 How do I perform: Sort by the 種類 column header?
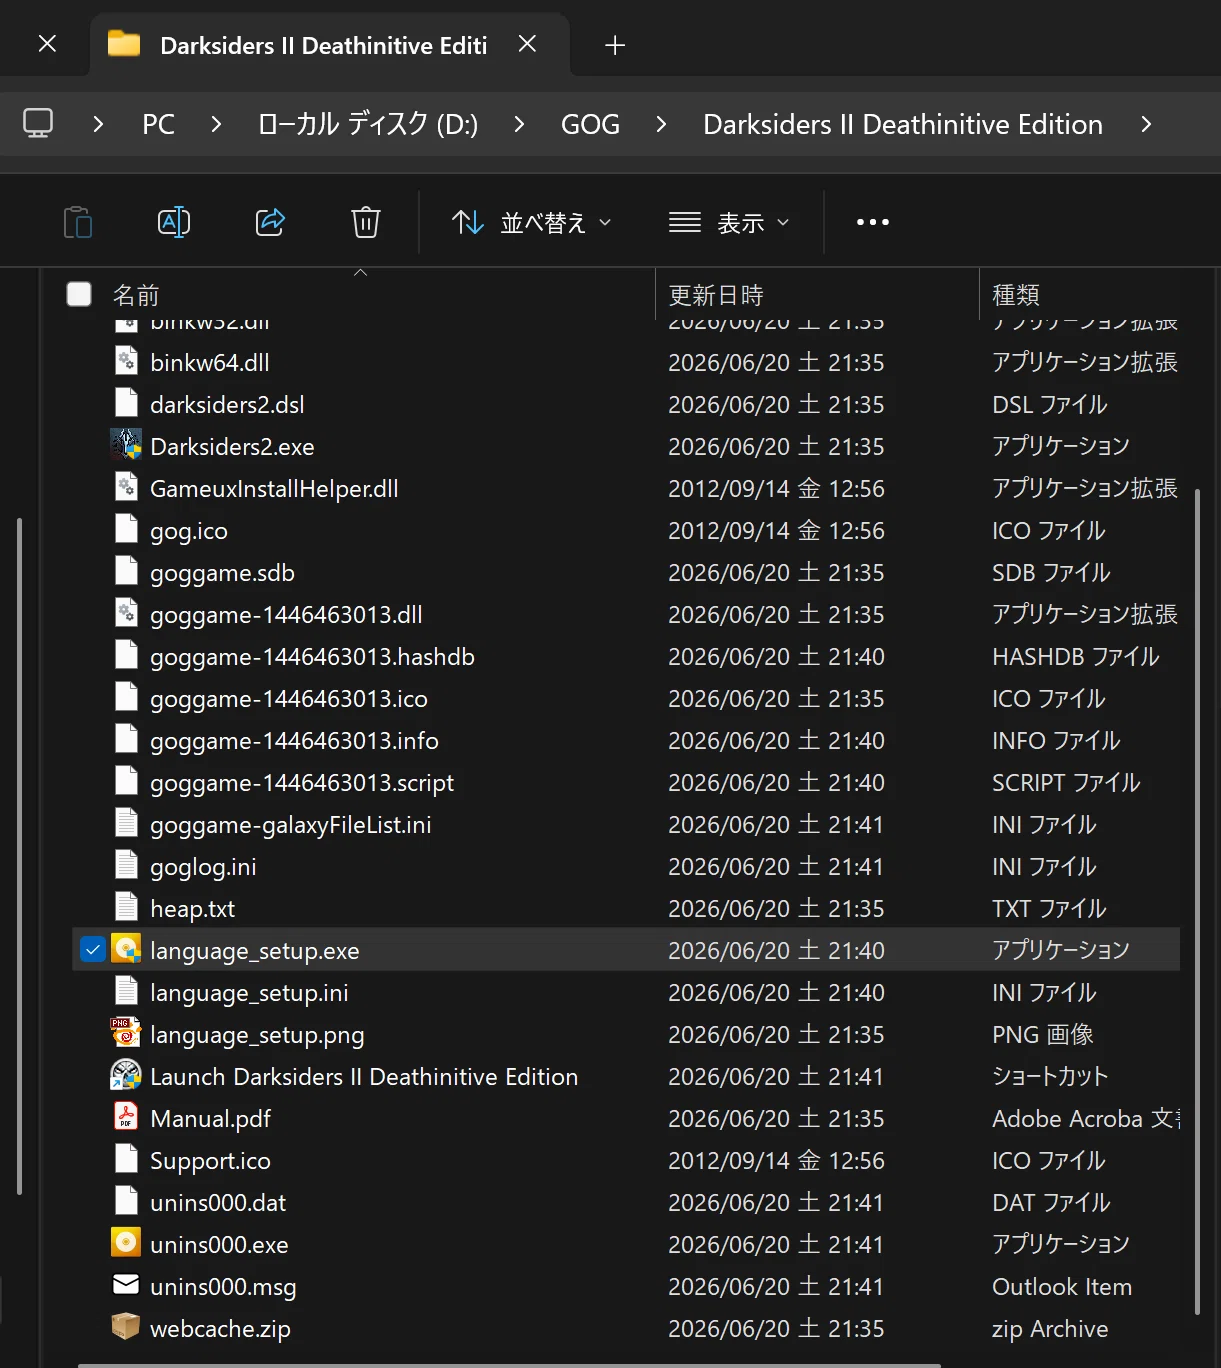click(1016, 295)
